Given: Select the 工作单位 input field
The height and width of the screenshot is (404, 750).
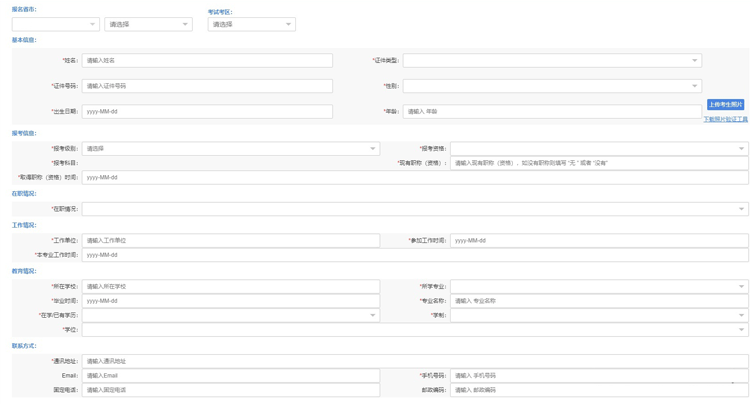Looking at the screenshot, I should [x=230, y=241].
